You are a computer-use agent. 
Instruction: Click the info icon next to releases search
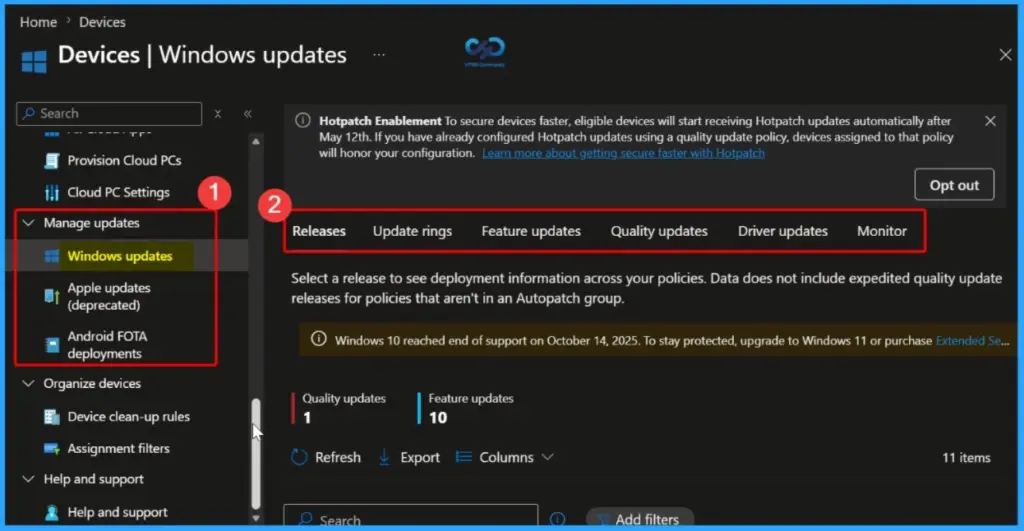pos(557,519)
